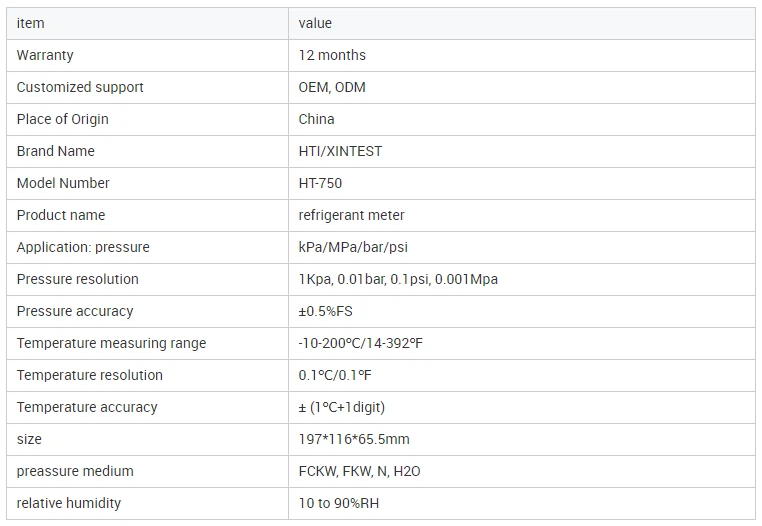Select the 'Place of Origin' label
Viewport: 762px width, 526px height.
(63, 119)
